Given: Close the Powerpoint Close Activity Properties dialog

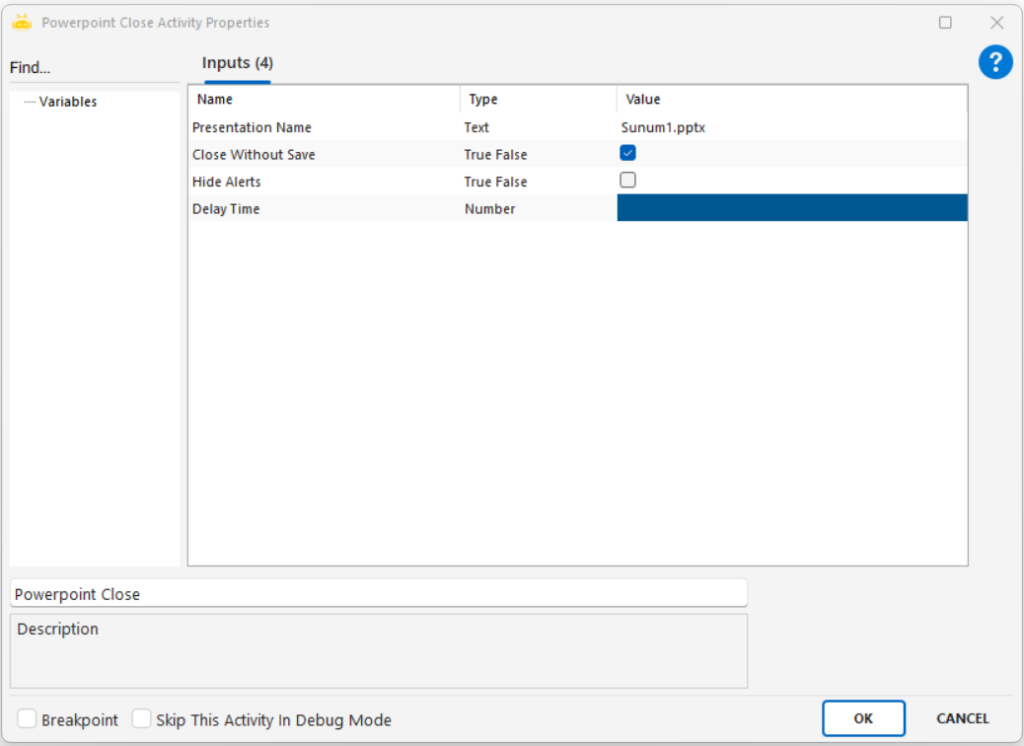Looking at the screenshot, I should pyautogui.click(x=996, y=22).
